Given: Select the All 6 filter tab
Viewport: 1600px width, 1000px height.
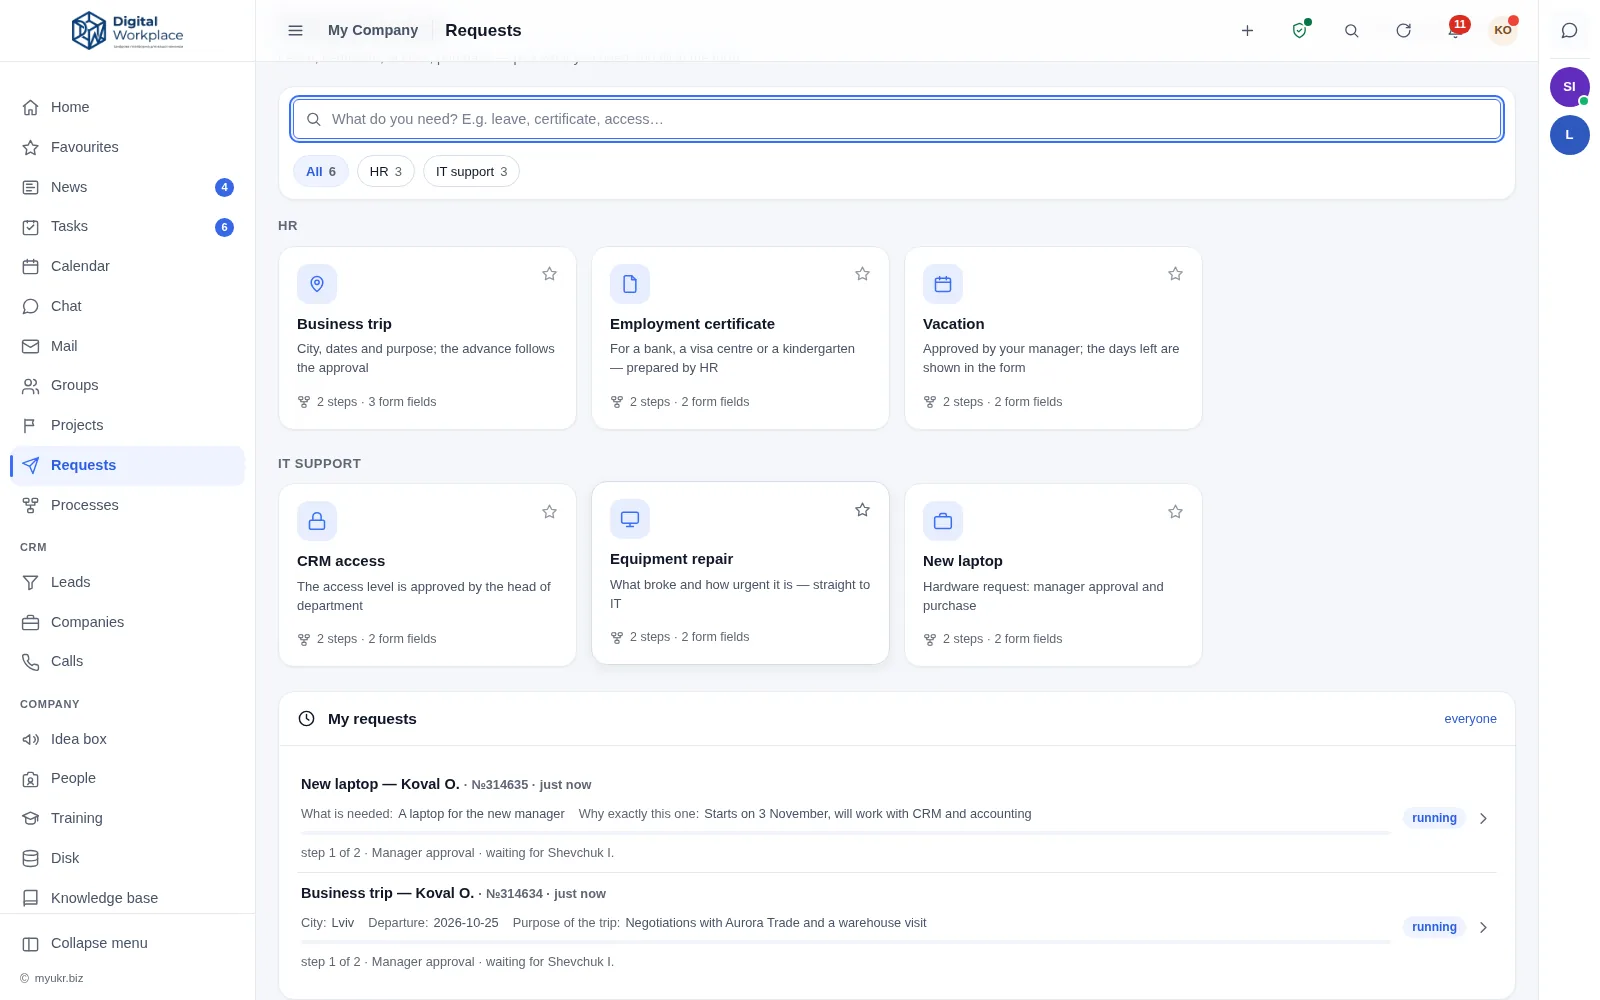Looking at the screenshot, I should (321, 171).
